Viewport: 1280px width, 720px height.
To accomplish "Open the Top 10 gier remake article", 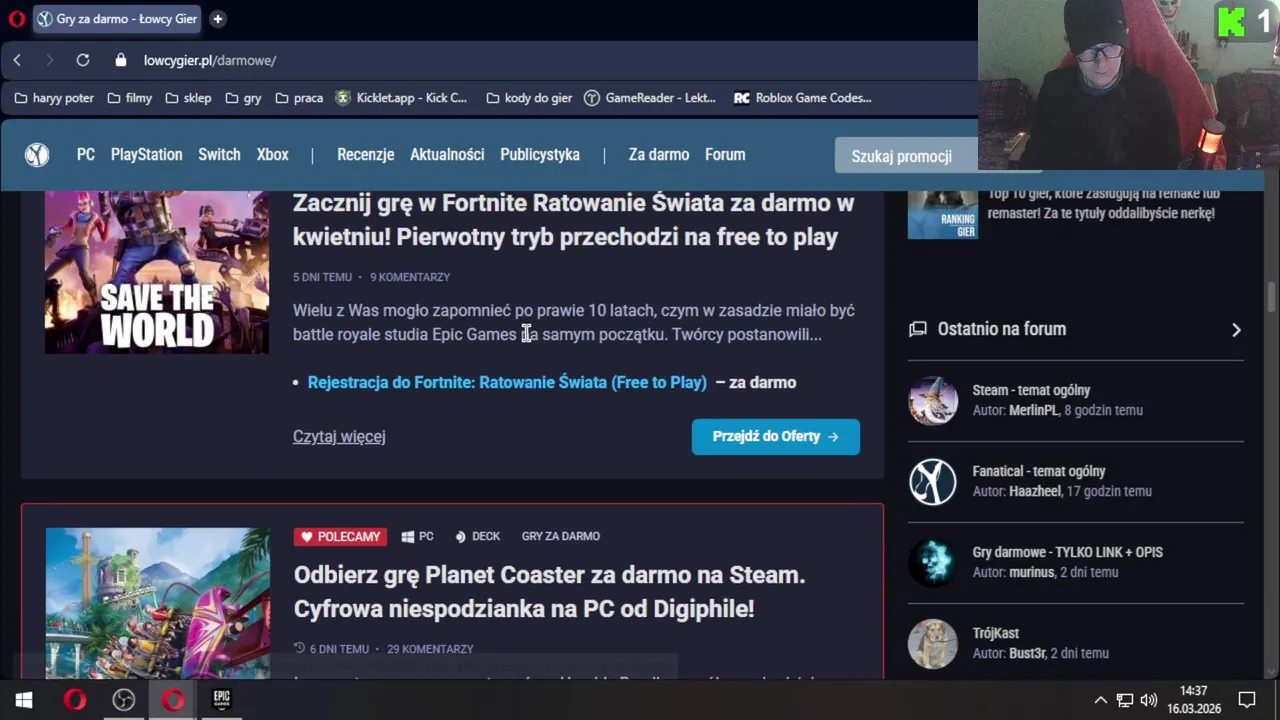I will [x=1104, y=204].
